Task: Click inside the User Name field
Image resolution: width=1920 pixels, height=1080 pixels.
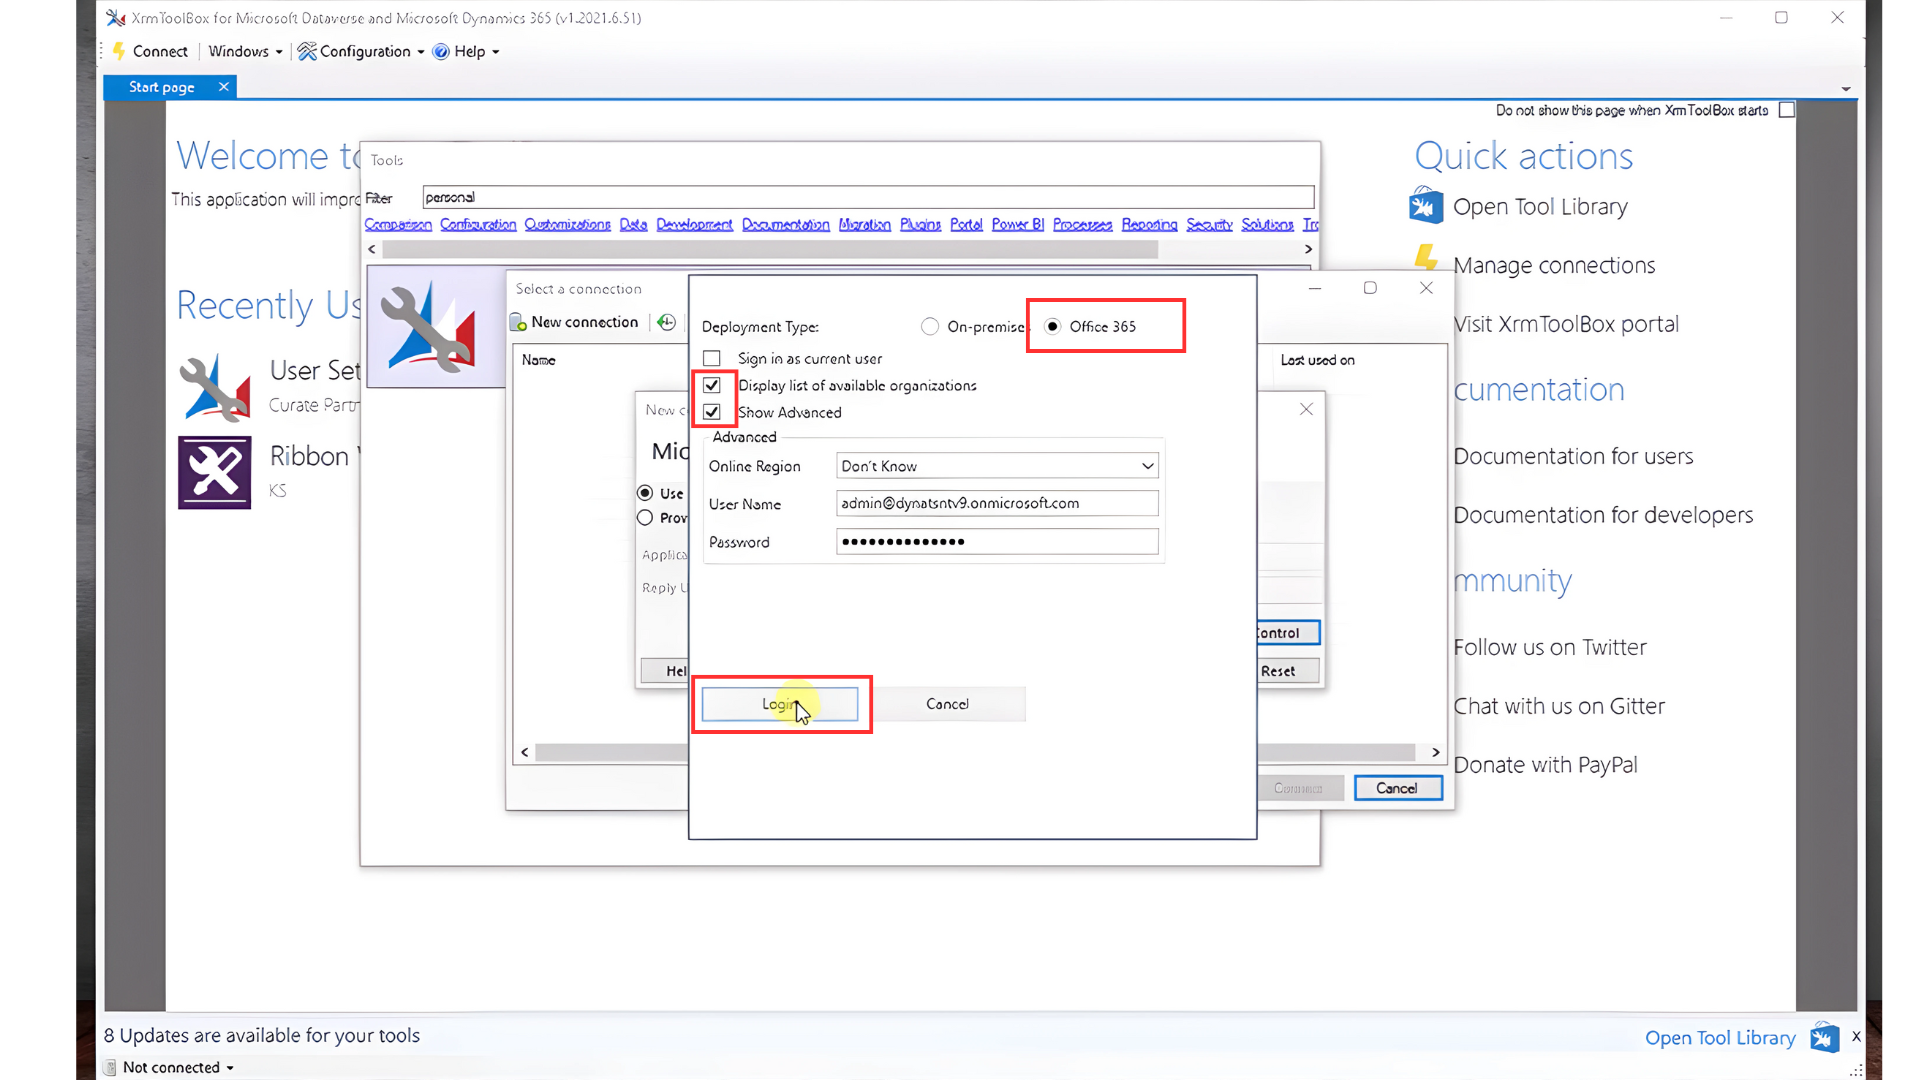Action: pos(997,503)
